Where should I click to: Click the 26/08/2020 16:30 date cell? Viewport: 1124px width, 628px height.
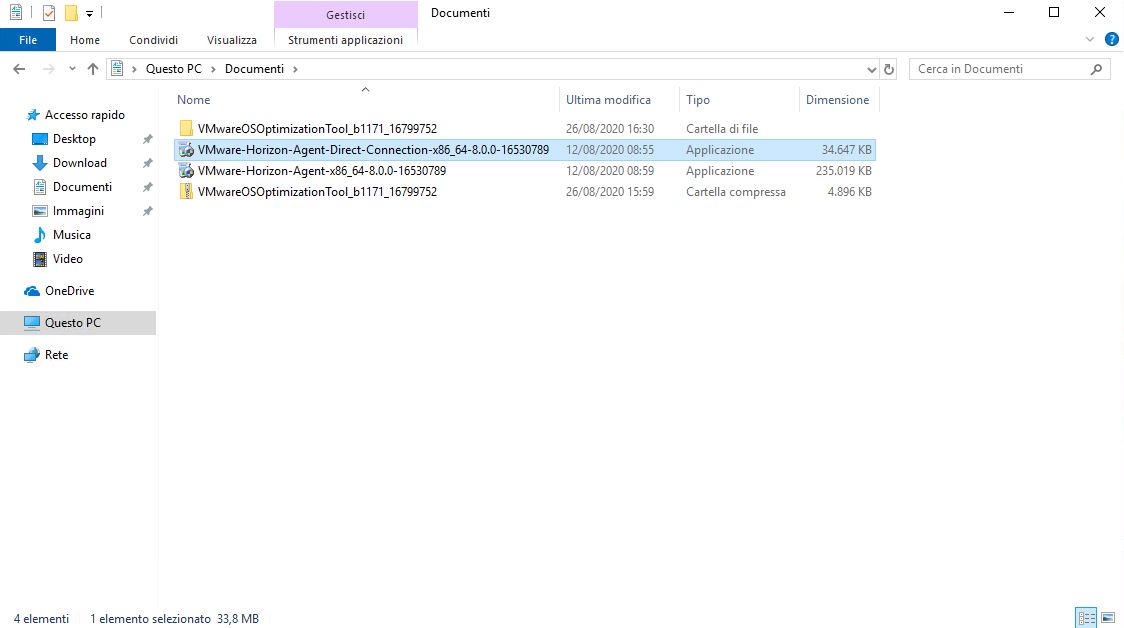click(x=609, y=129)
